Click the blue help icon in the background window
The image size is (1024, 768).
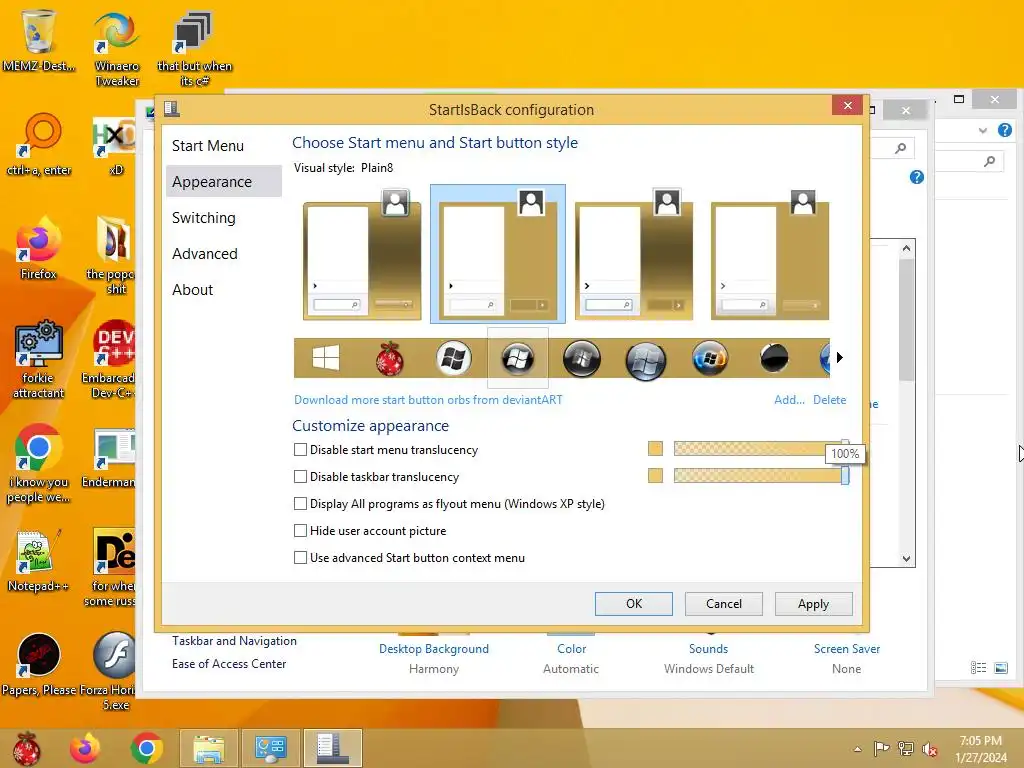pos(1004,130)
